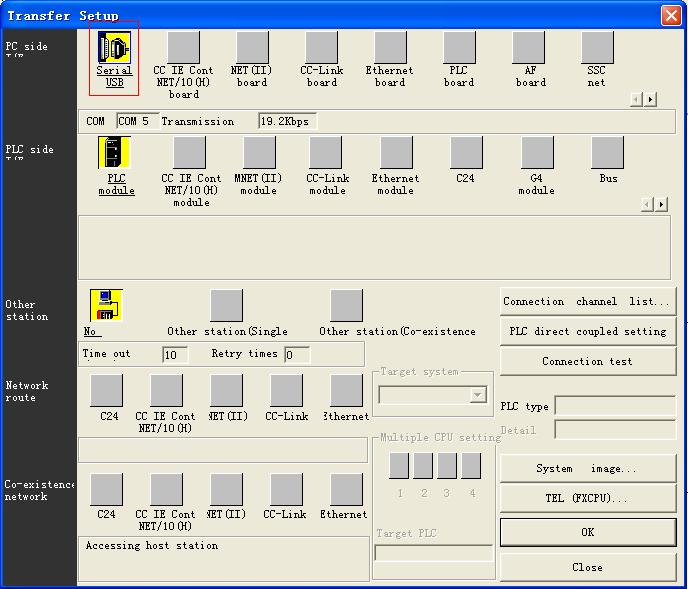
Task: Click the Other station (Single network) icon
Action: click(227, 306)
